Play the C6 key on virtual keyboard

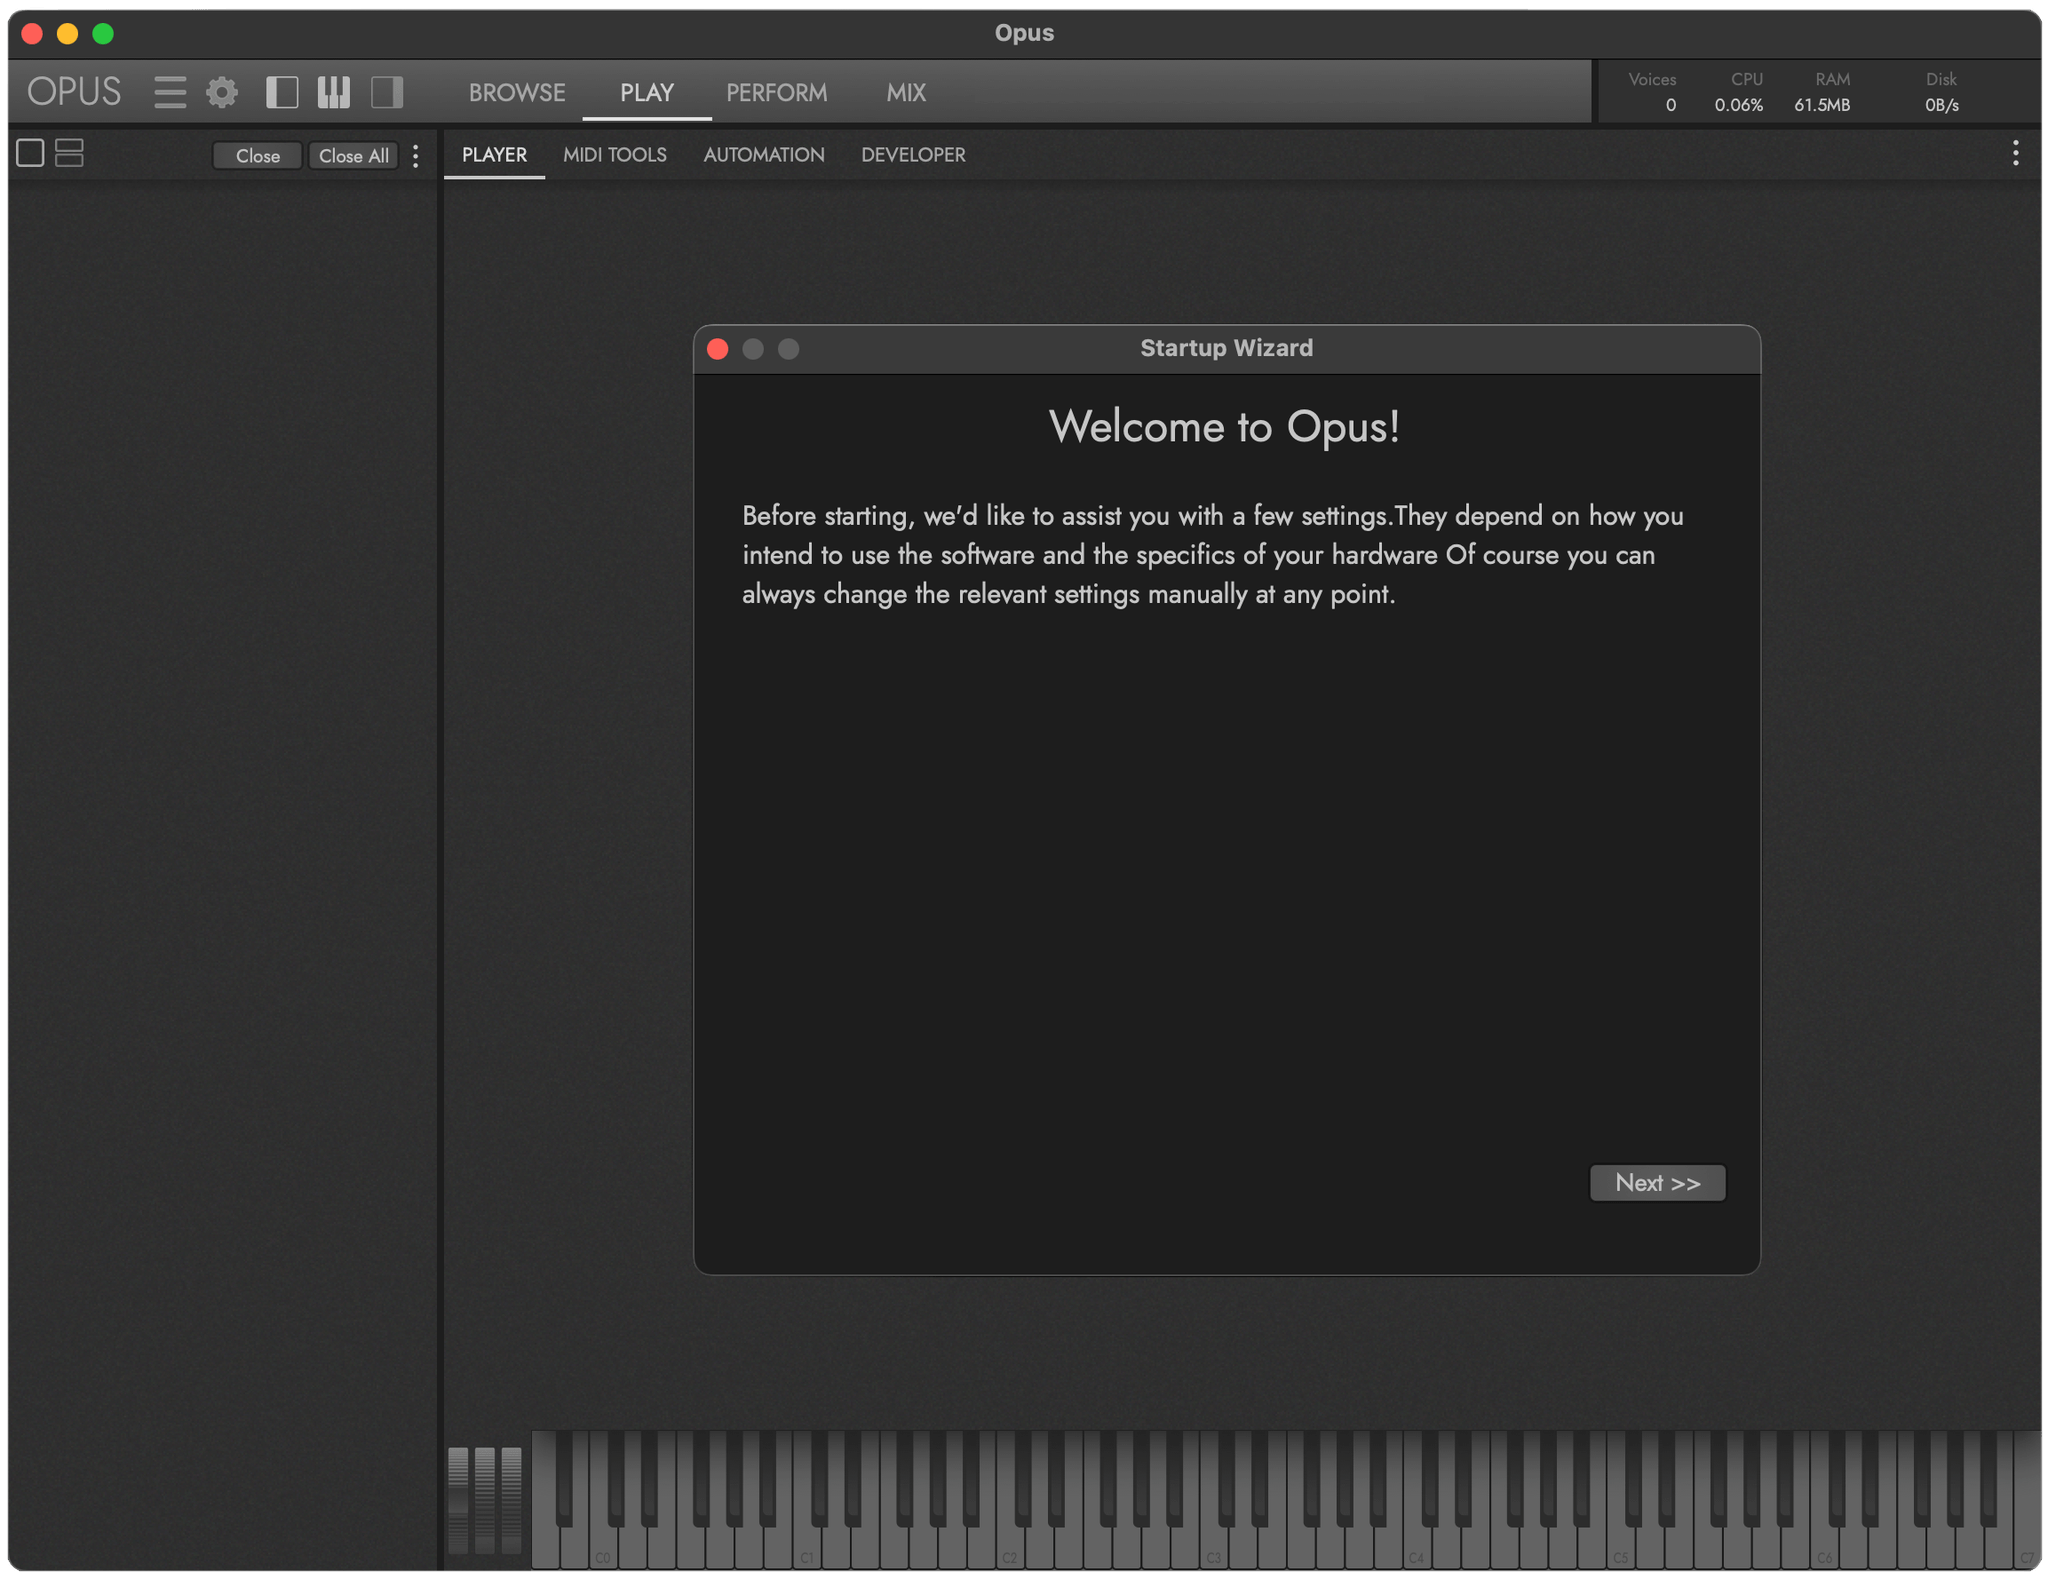(1824, 1548)
